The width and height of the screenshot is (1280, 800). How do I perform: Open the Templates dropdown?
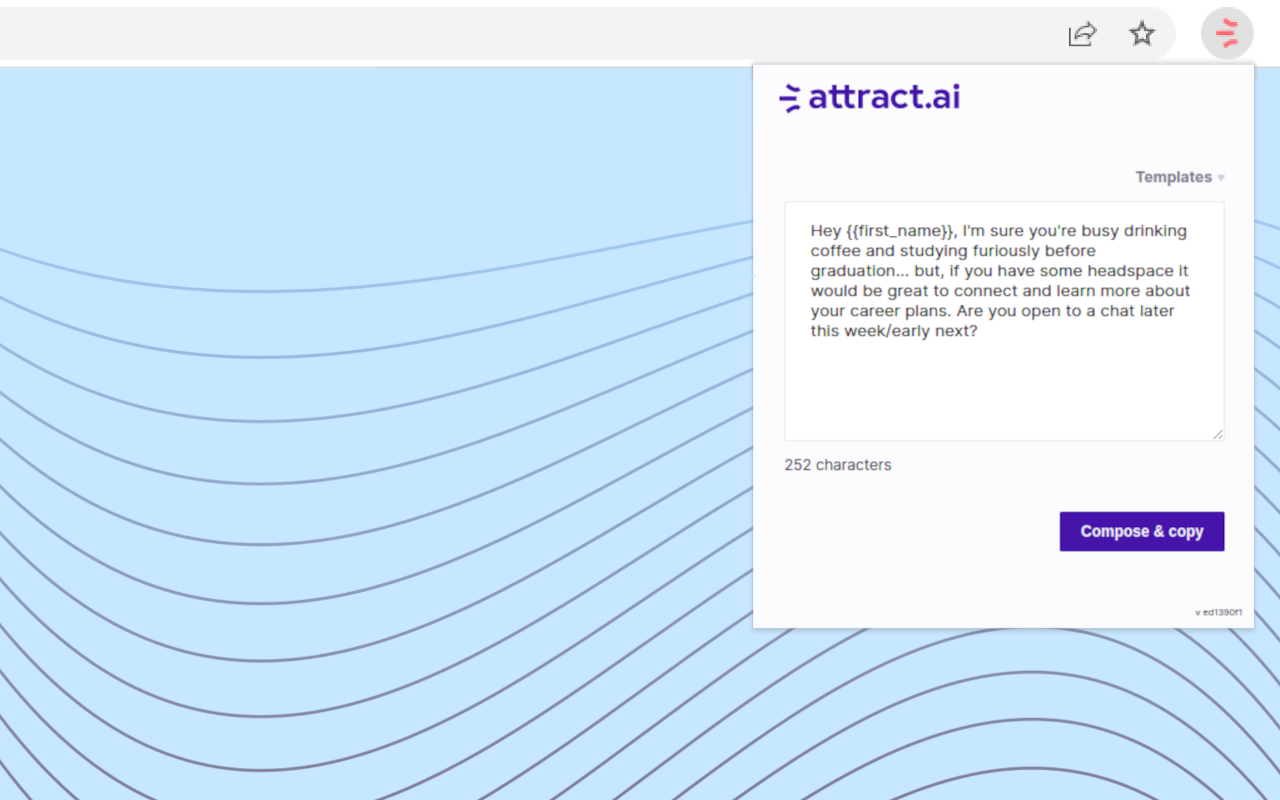(1180, 177)
